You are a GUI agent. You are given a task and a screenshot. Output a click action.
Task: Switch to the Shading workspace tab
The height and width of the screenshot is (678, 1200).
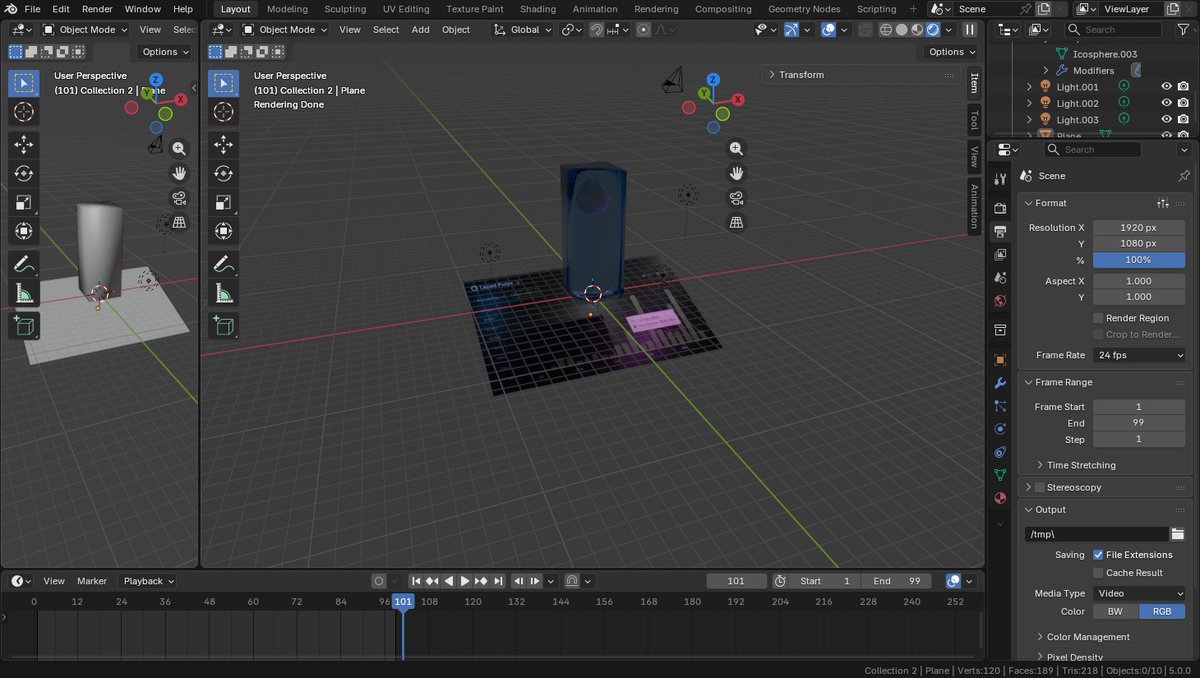(x=537, y=9)
